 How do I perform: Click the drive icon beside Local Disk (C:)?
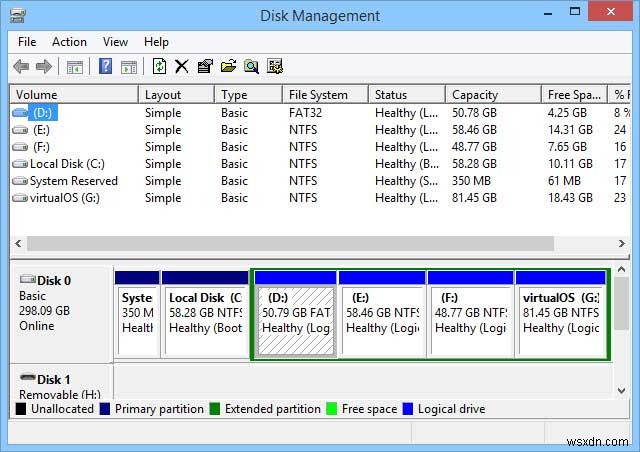[x=20, y=164]
